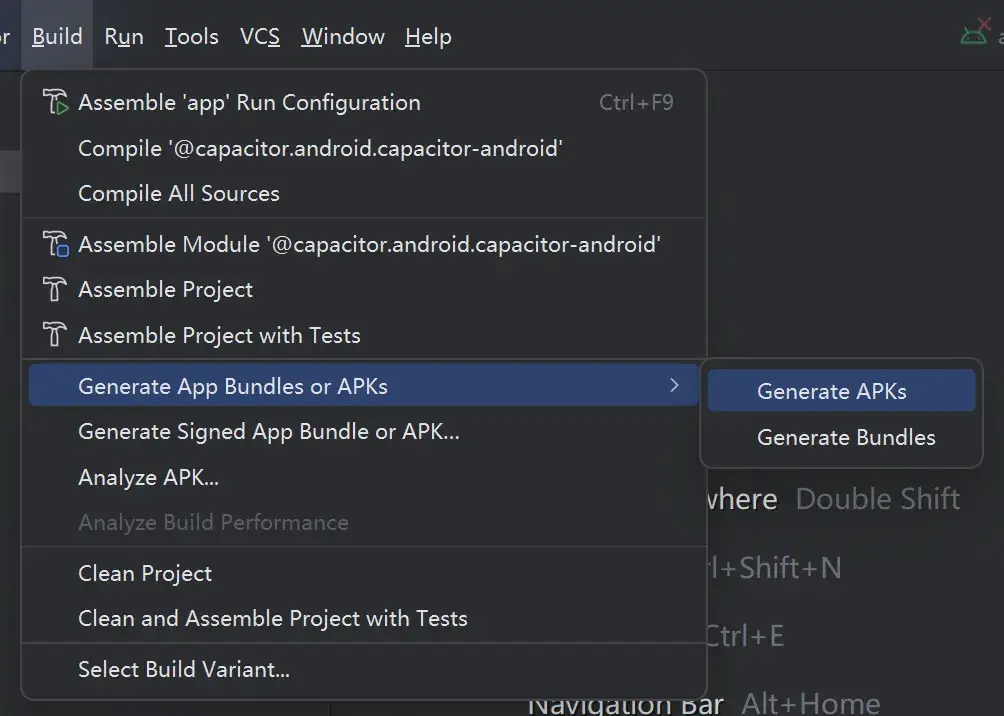Open the Build menu
1004x716 pixels.
57,36
